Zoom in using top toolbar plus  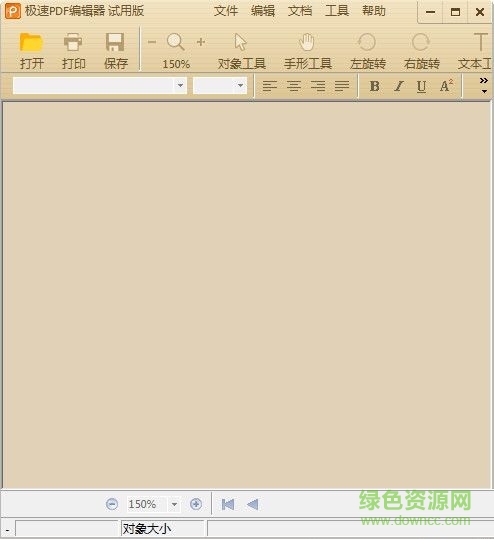coord(201,42)
